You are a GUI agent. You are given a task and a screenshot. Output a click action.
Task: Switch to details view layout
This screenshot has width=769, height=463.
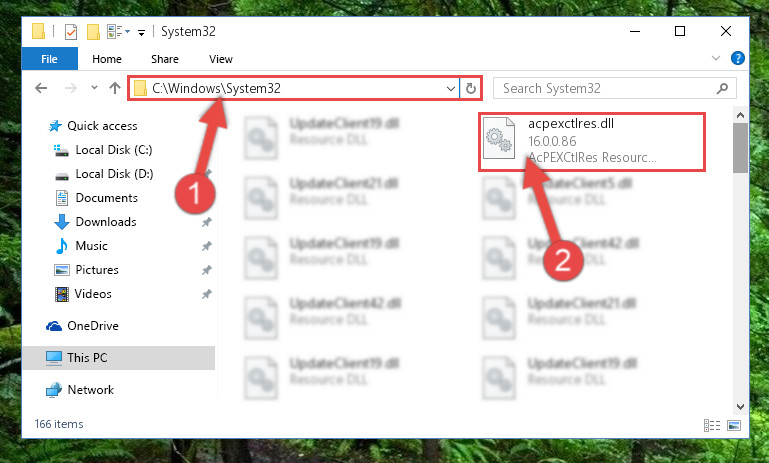pyautogui.click(x=712, y=425)
